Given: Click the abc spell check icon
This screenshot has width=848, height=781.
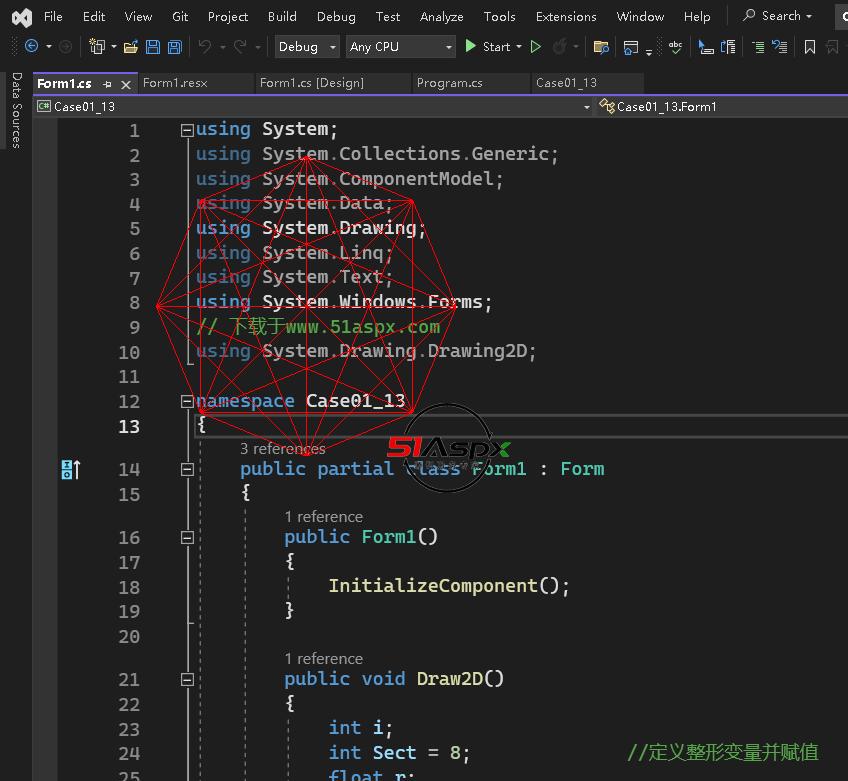Looking at the screenshot, I should coord(675,47).
